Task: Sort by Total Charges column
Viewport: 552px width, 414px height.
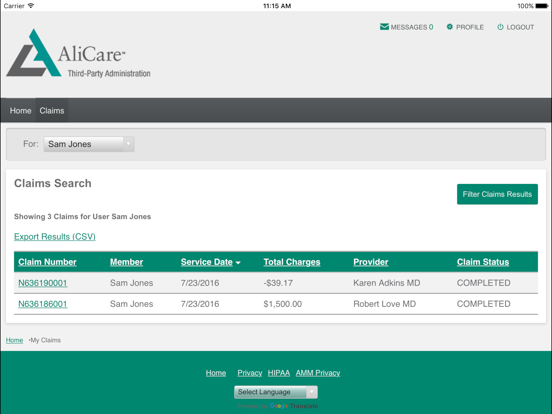Action: (x=292, y=262)
